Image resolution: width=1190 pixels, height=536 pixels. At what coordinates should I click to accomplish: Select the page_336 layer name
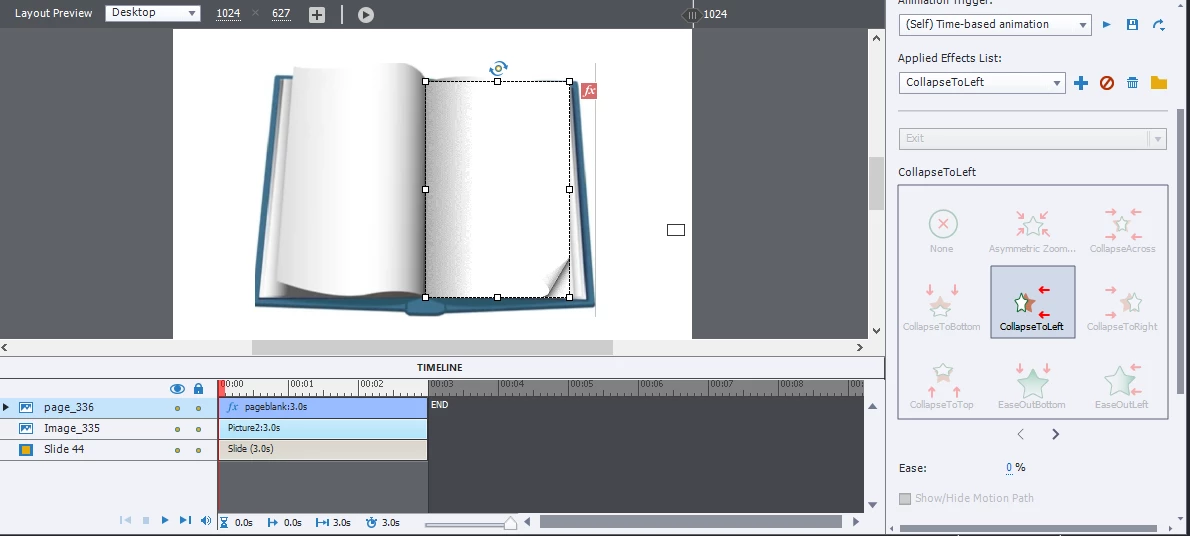(x=69, y=408)
